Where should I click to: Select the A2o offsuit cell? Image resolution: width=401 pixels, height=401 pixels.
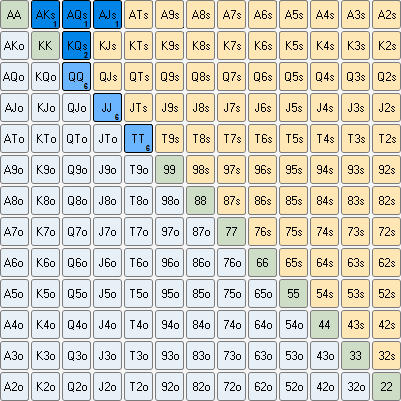pos(14,387)
